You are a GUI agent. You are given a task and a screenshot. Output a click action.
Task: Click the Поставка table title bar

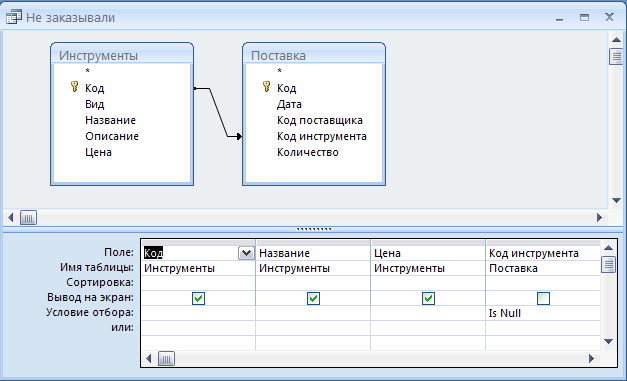pyautogui.click(x=314, y=55)
